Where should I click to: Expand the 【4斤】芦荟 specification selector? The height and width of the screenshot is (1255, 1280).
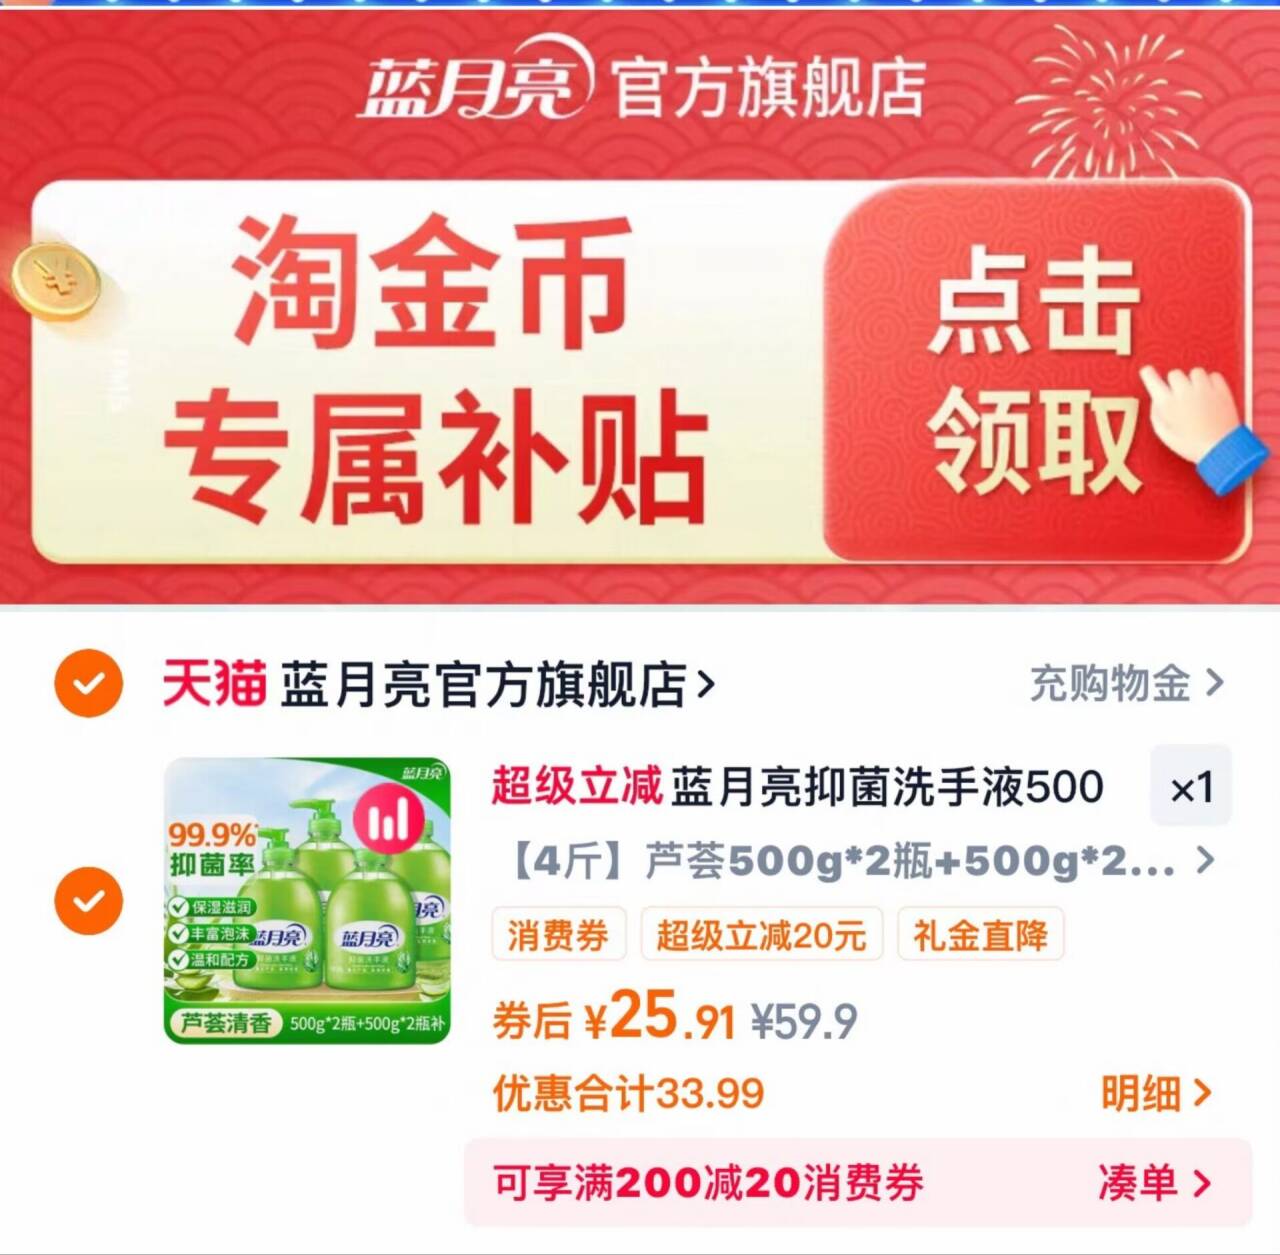point(862,861)
